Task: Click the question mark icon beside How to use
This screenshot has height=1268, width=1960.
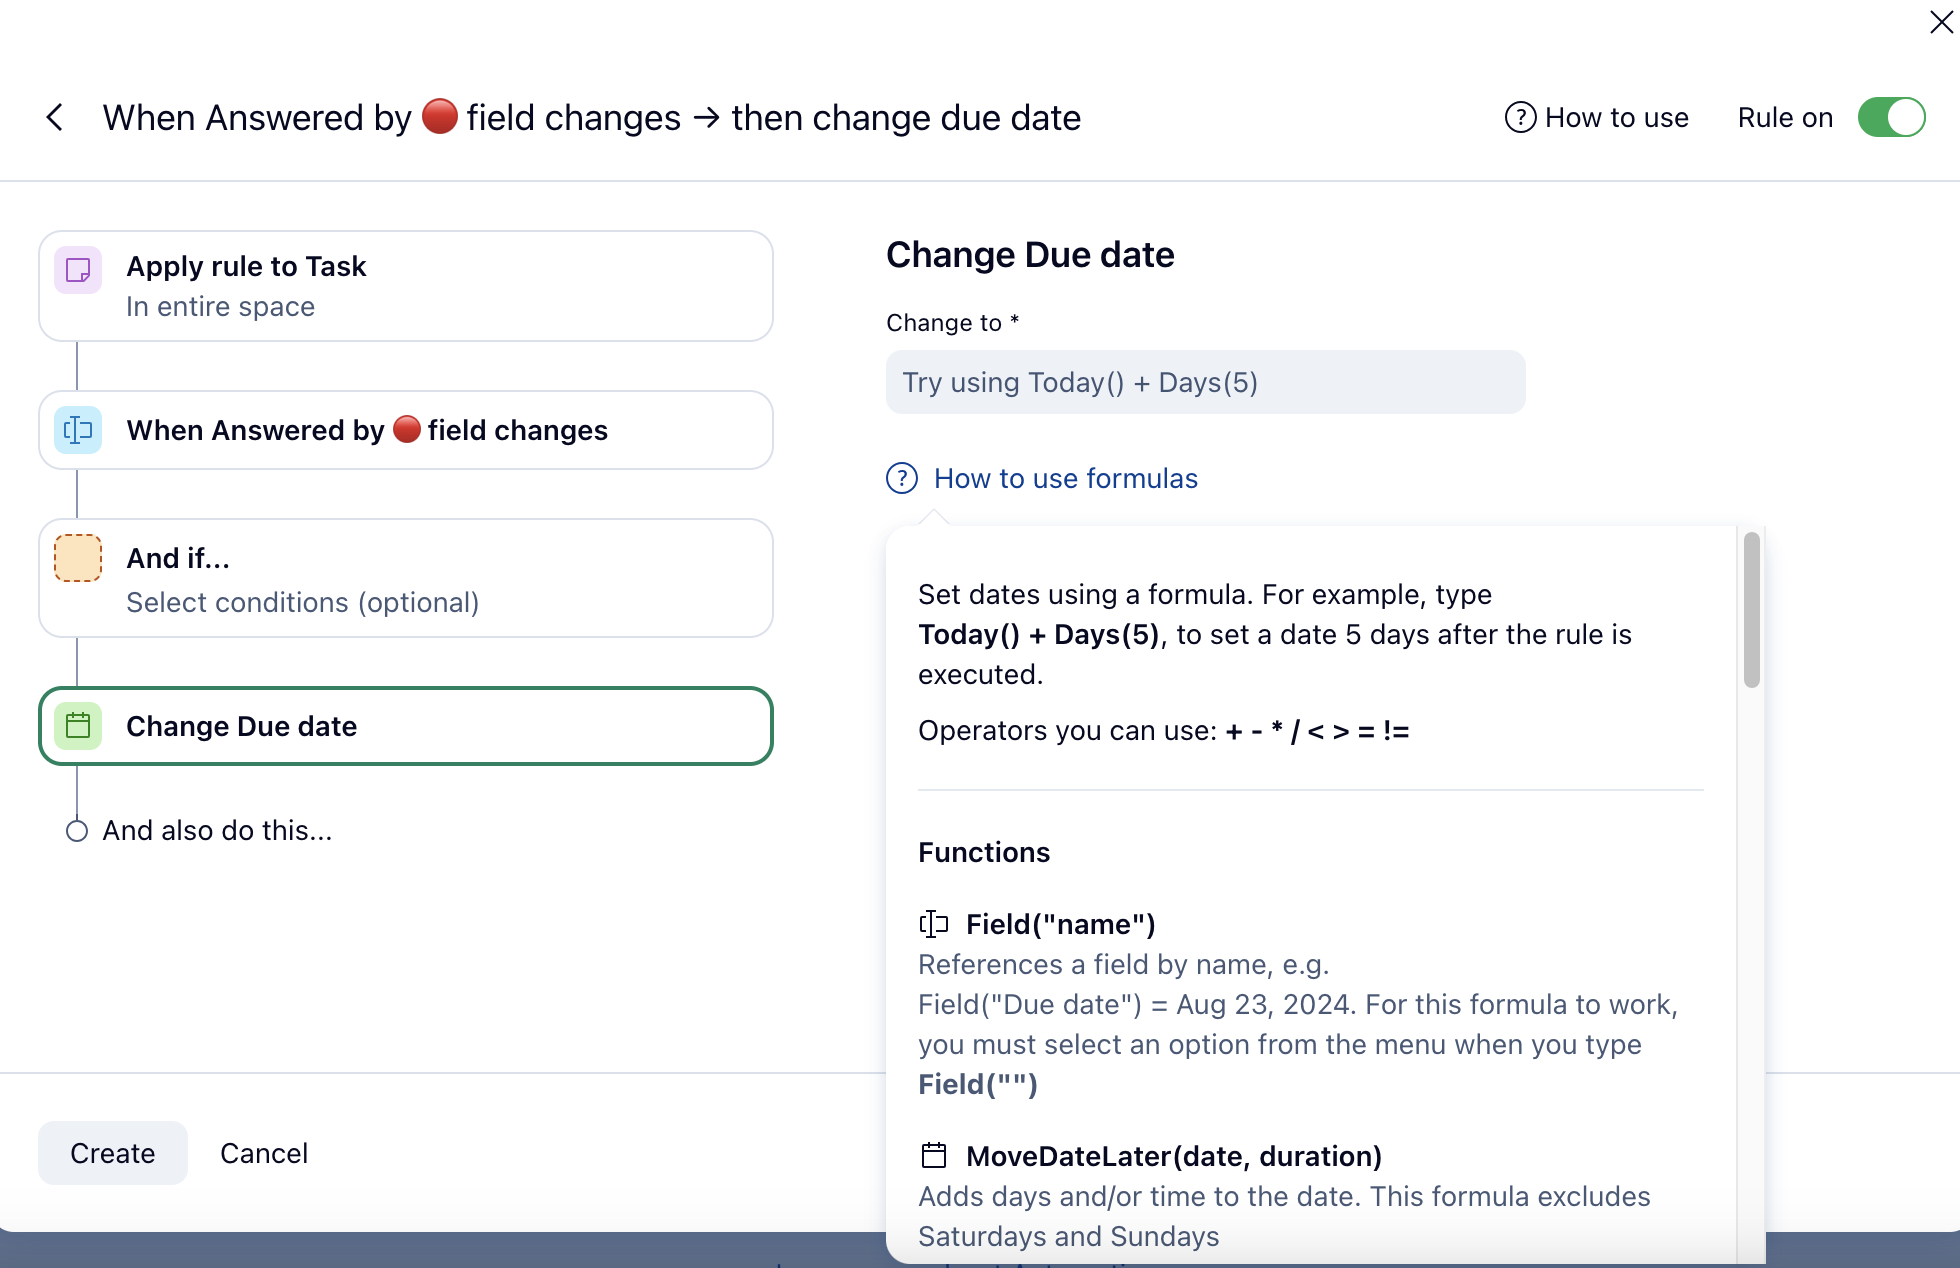Action: coord(1520,118)
